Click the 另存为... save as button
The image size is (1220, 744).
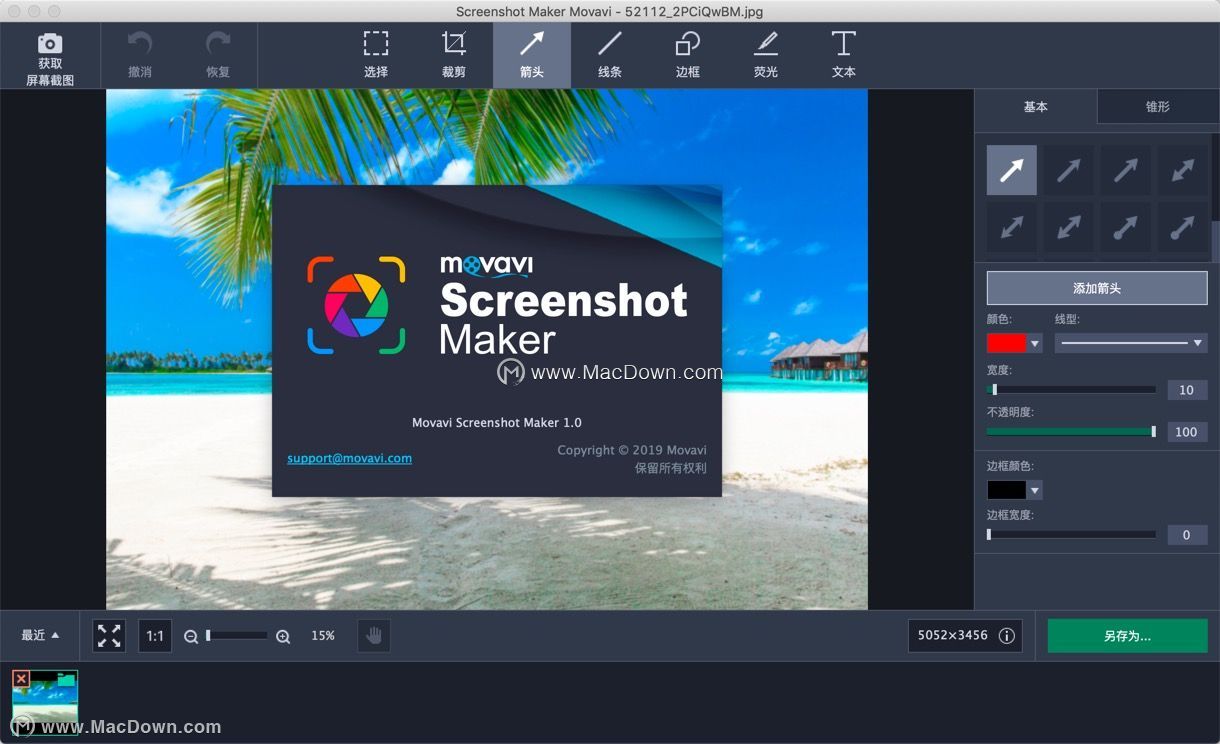pyautogui.click(x=1127, y=636)
